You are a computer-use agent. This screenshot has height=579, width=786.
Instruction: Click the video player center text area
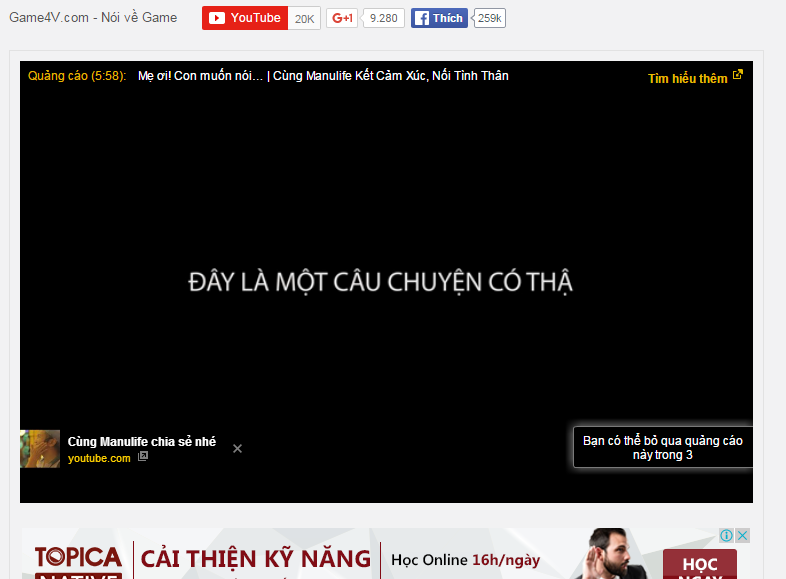point(380,282)
